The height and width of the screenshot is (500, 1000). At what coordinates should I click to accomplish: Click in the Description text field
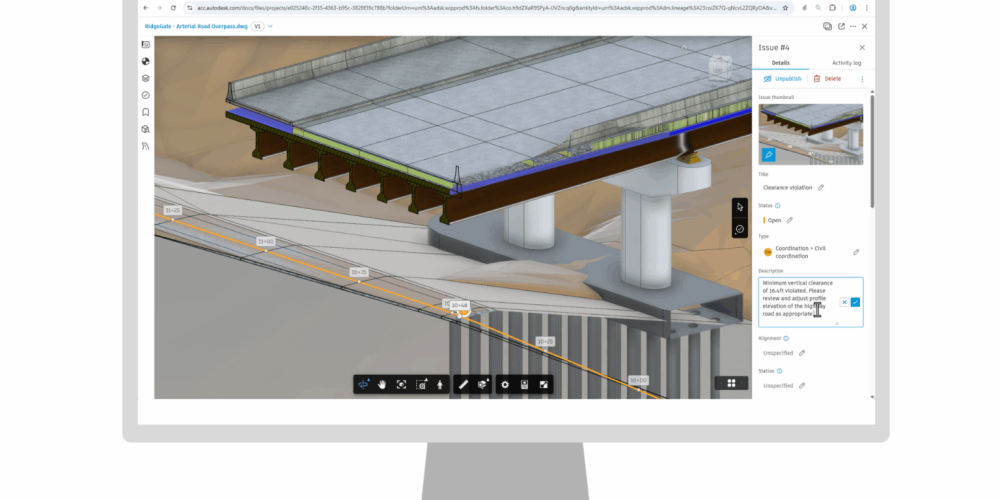(x=795, y=300)
